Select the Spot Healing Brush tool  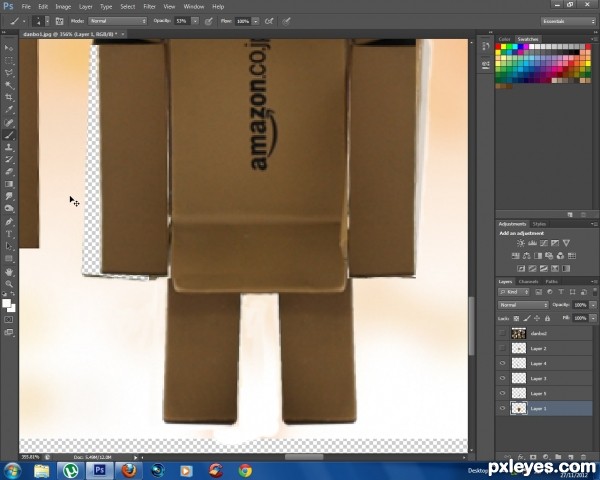[x=9, y=122]
